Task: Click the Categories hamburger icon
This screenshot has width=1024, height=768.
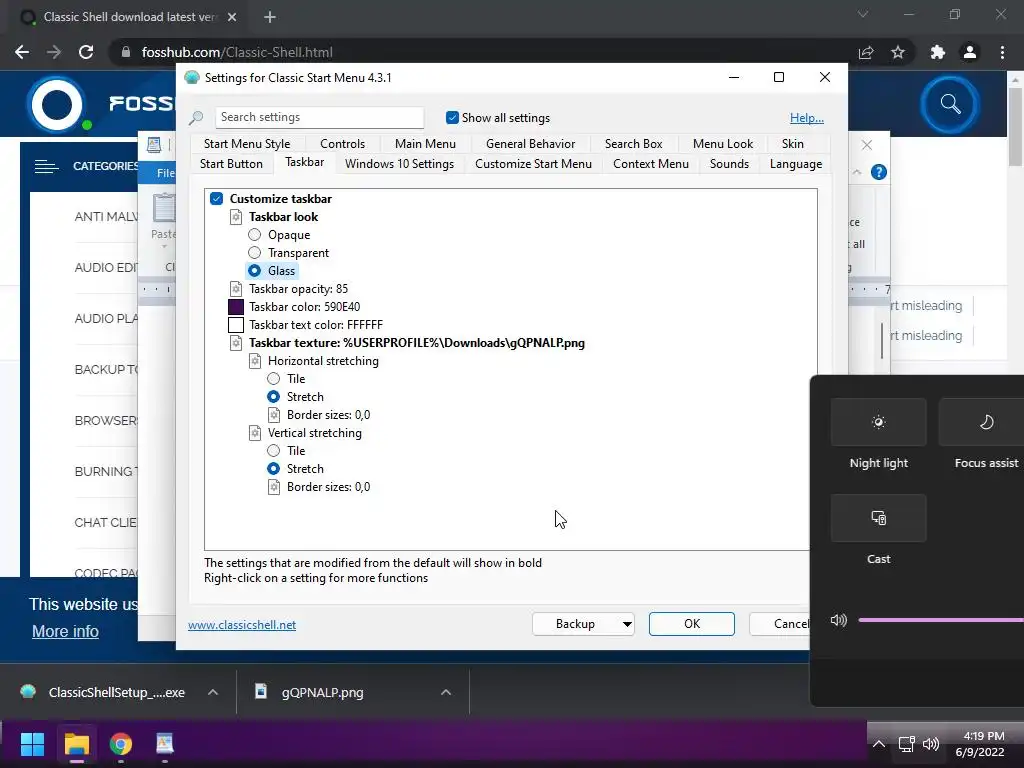Action: pyautogui.click(x=46, y=167)
